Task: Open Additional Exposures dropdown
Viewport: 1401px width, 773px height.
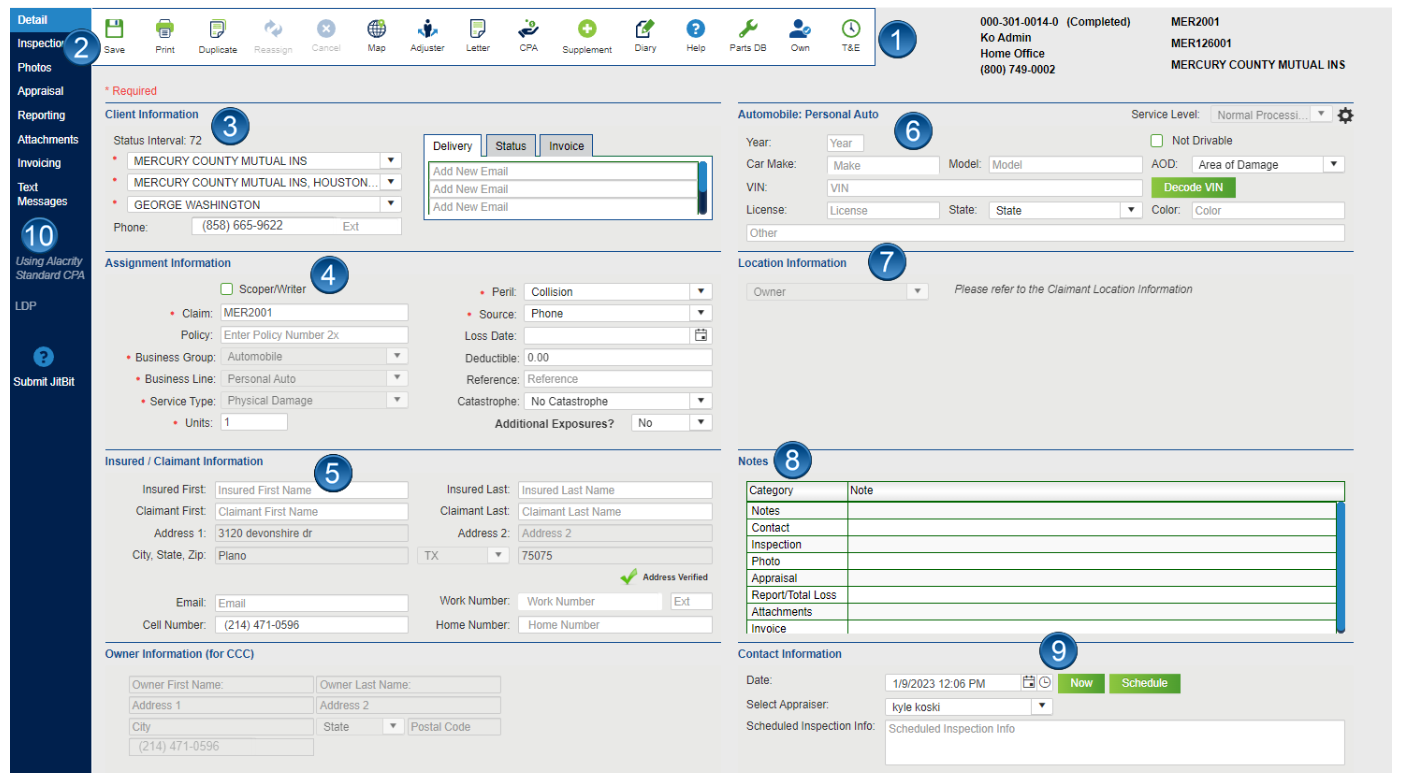Action: pos(702,423)
